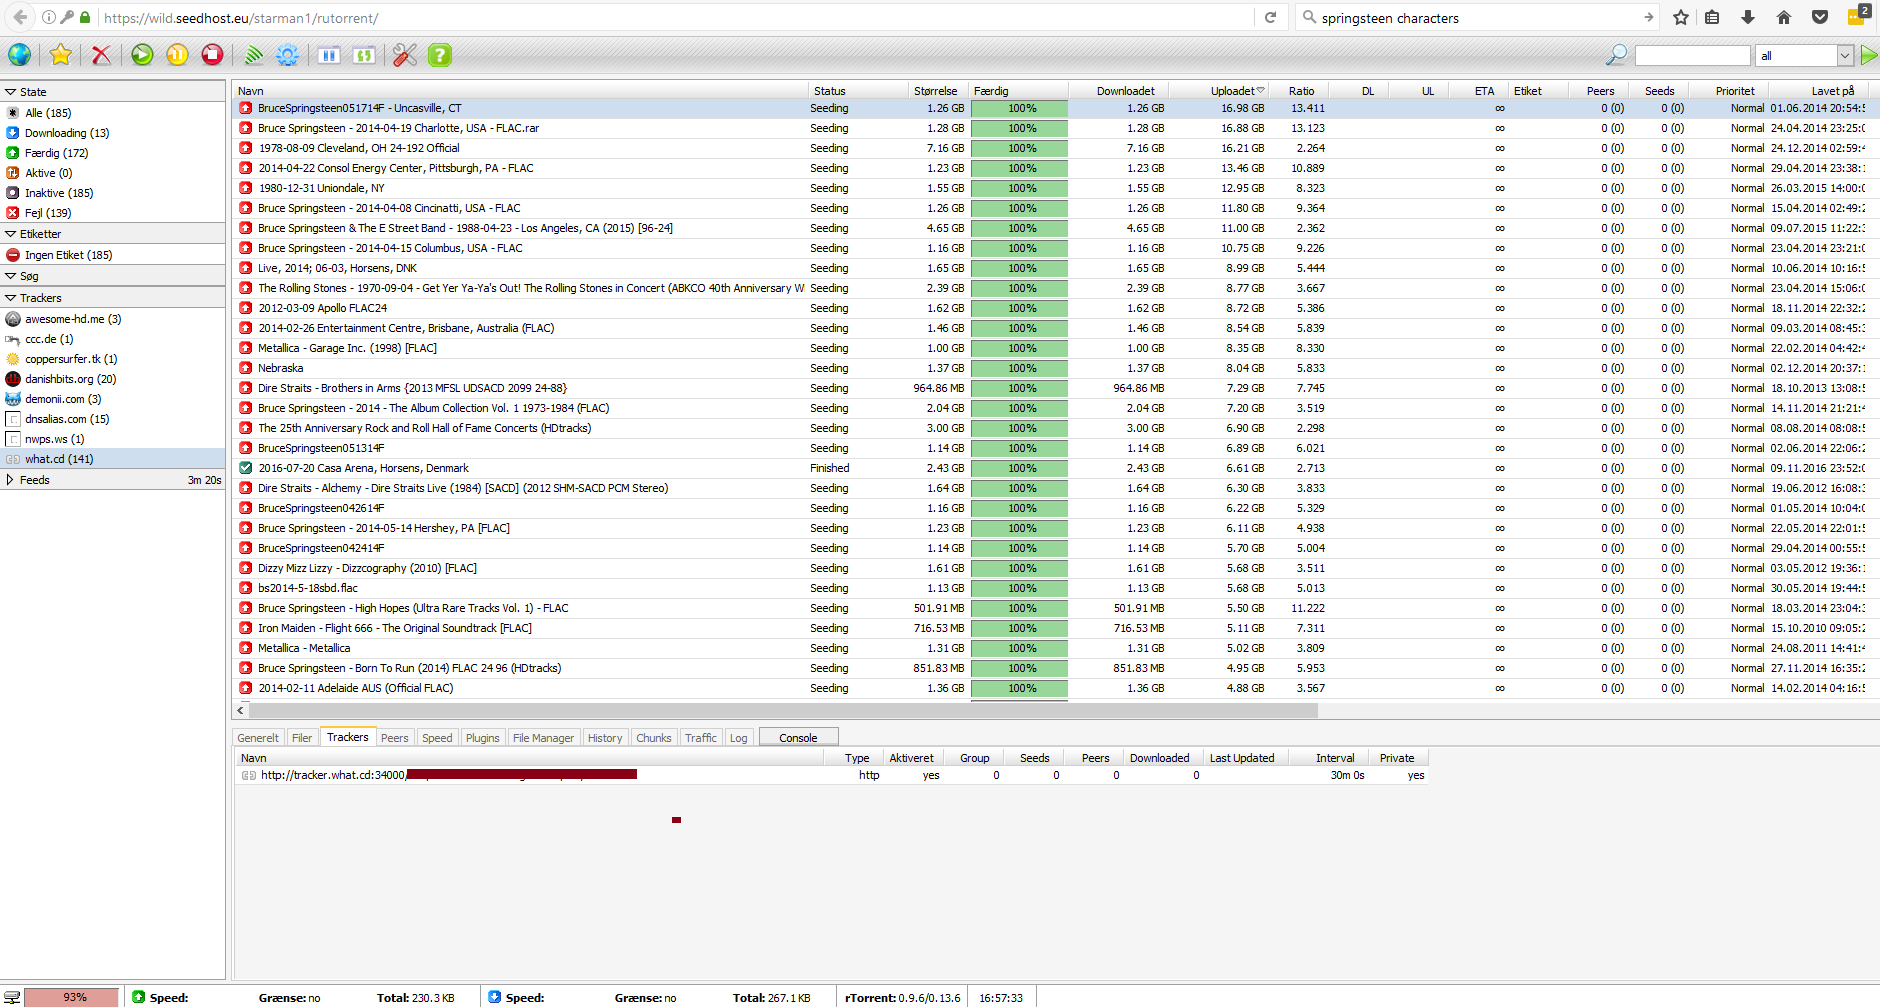Select Ingen Etiket (185) label filter
The height and width of the screenshot is (1007, 1880).
click(68, 255)
